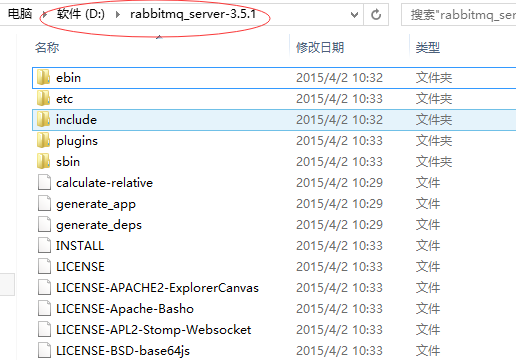Viewport: 516px width, 360px height.
Task: Select the file name calculate-relative
Action: pyautogui.click(x=104, y=183)
